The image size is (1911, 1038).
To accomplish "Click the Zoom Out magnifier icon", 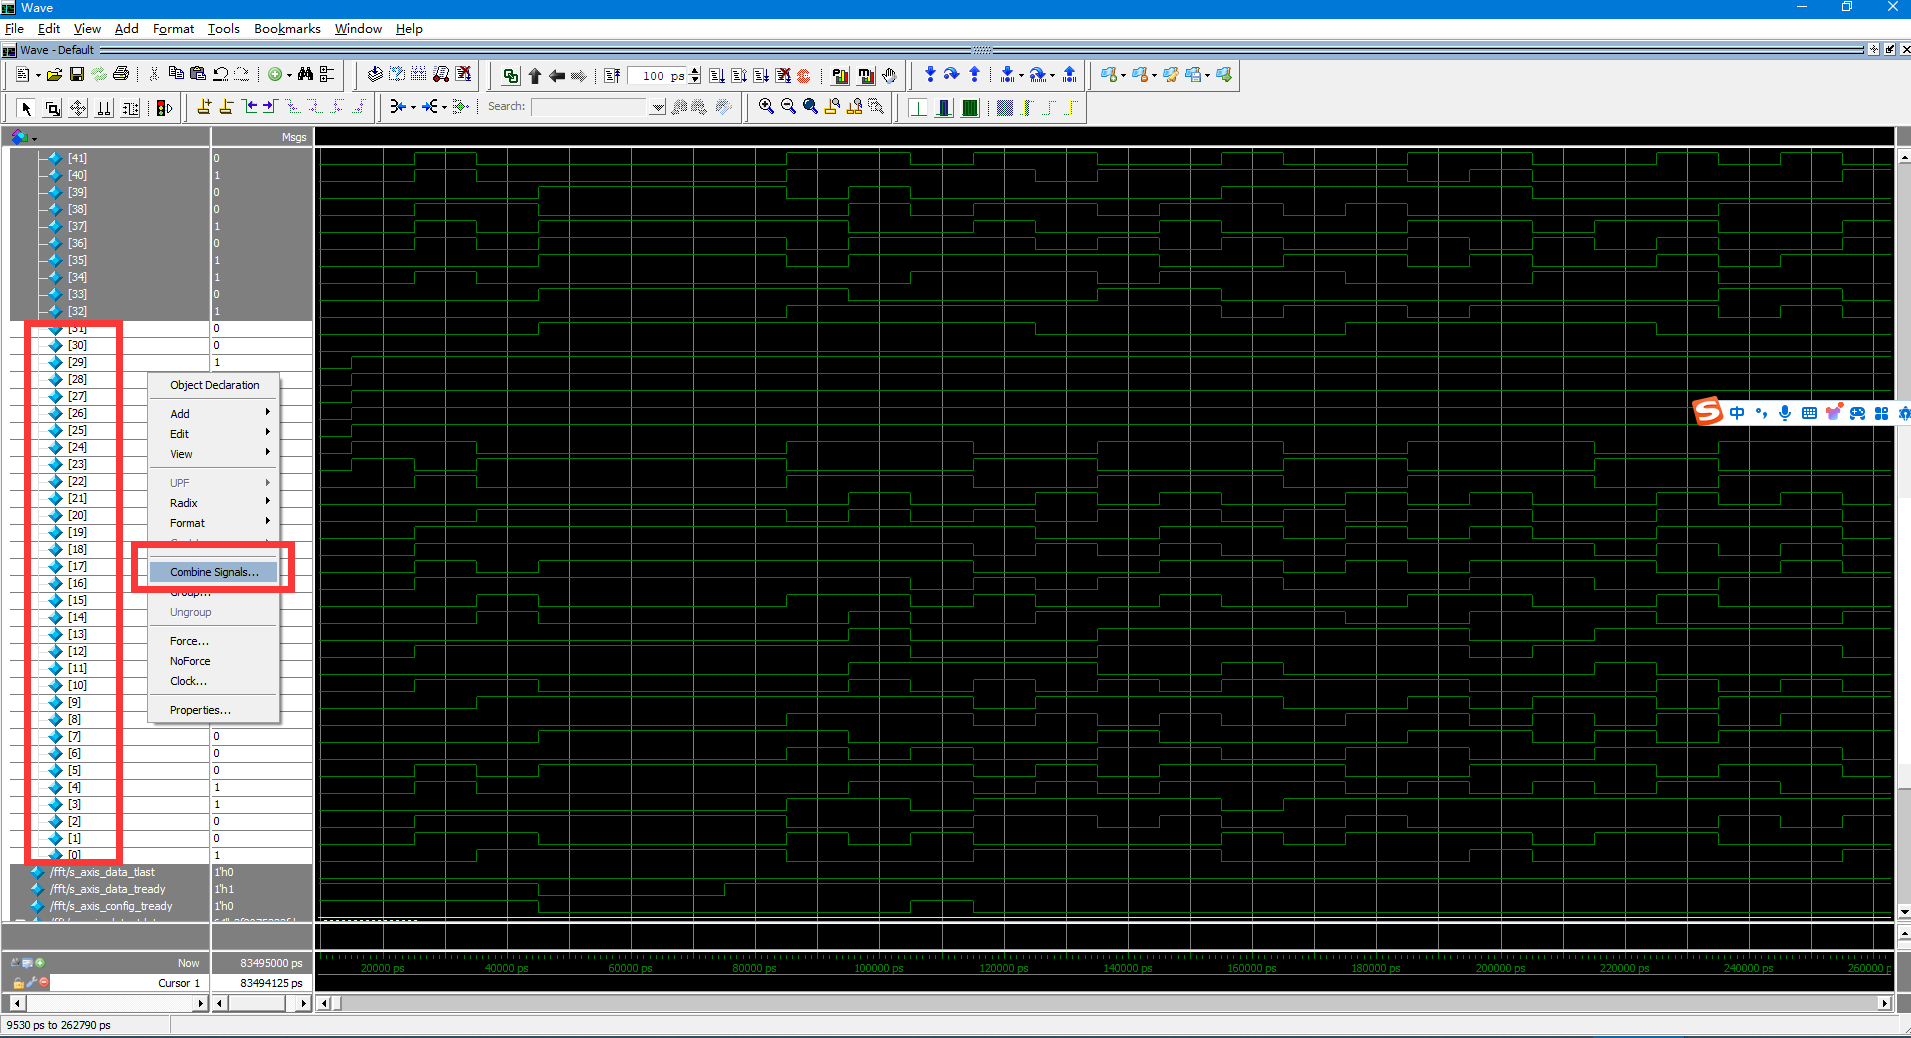I will click(788, 107).
